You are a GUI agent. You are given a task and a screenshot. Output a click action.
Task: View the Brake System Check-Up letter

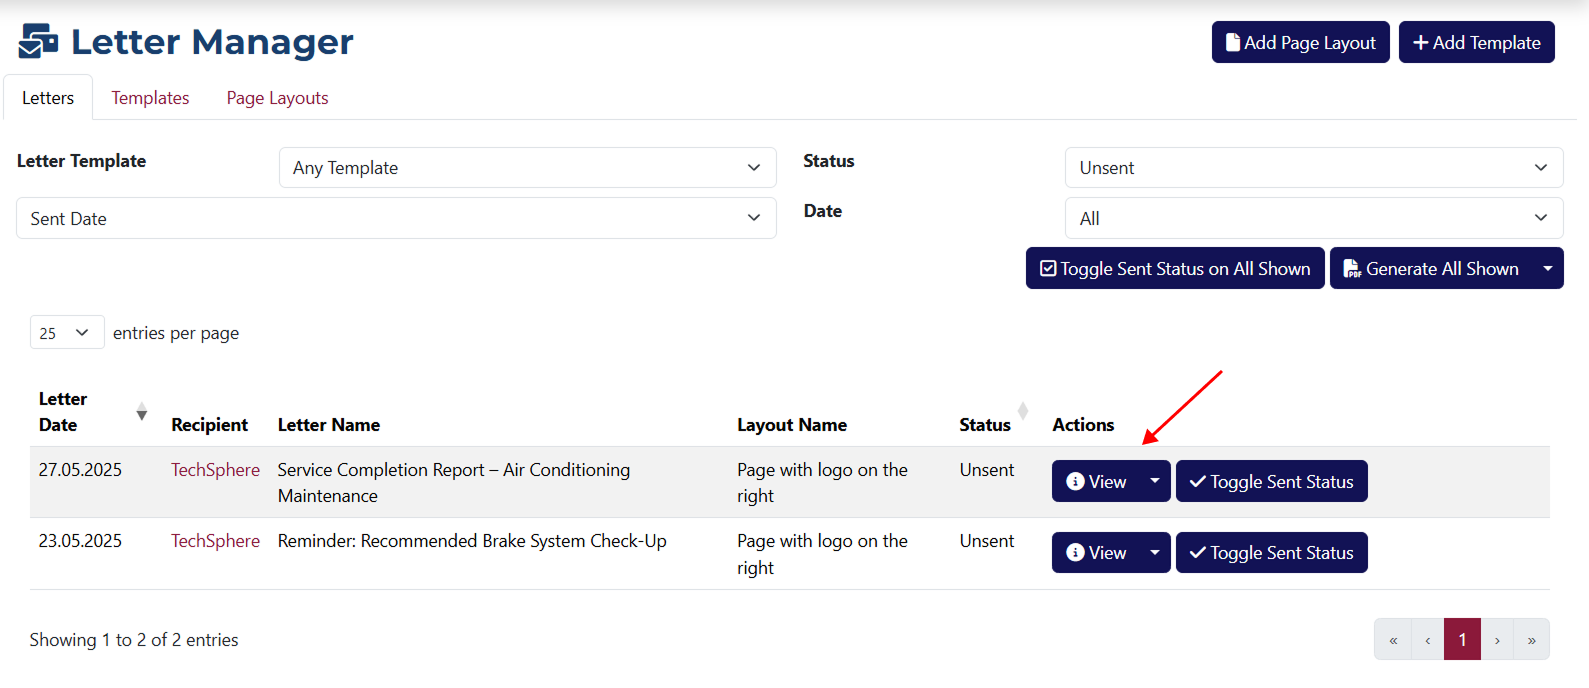click(x=1097, y=553)
